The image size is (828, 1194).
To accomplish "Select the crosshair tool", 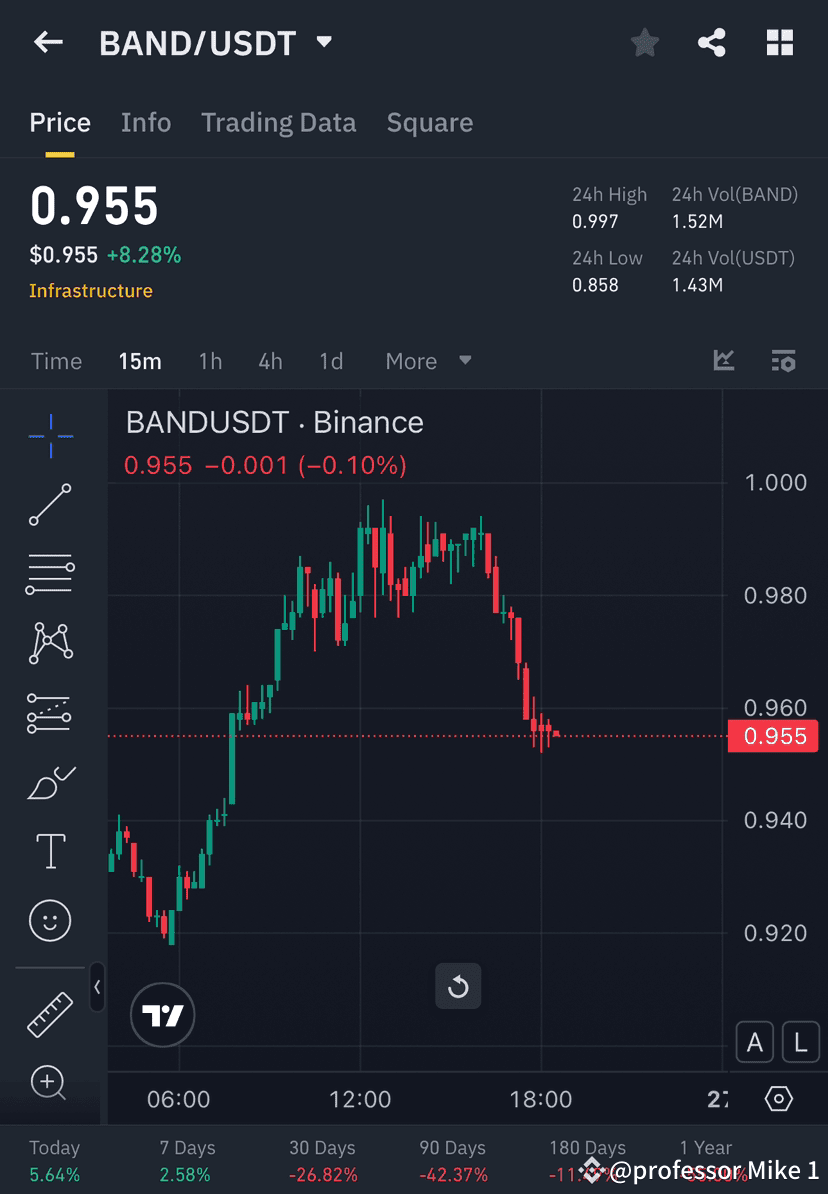I will pyautogui.click(x=47, y=436).
